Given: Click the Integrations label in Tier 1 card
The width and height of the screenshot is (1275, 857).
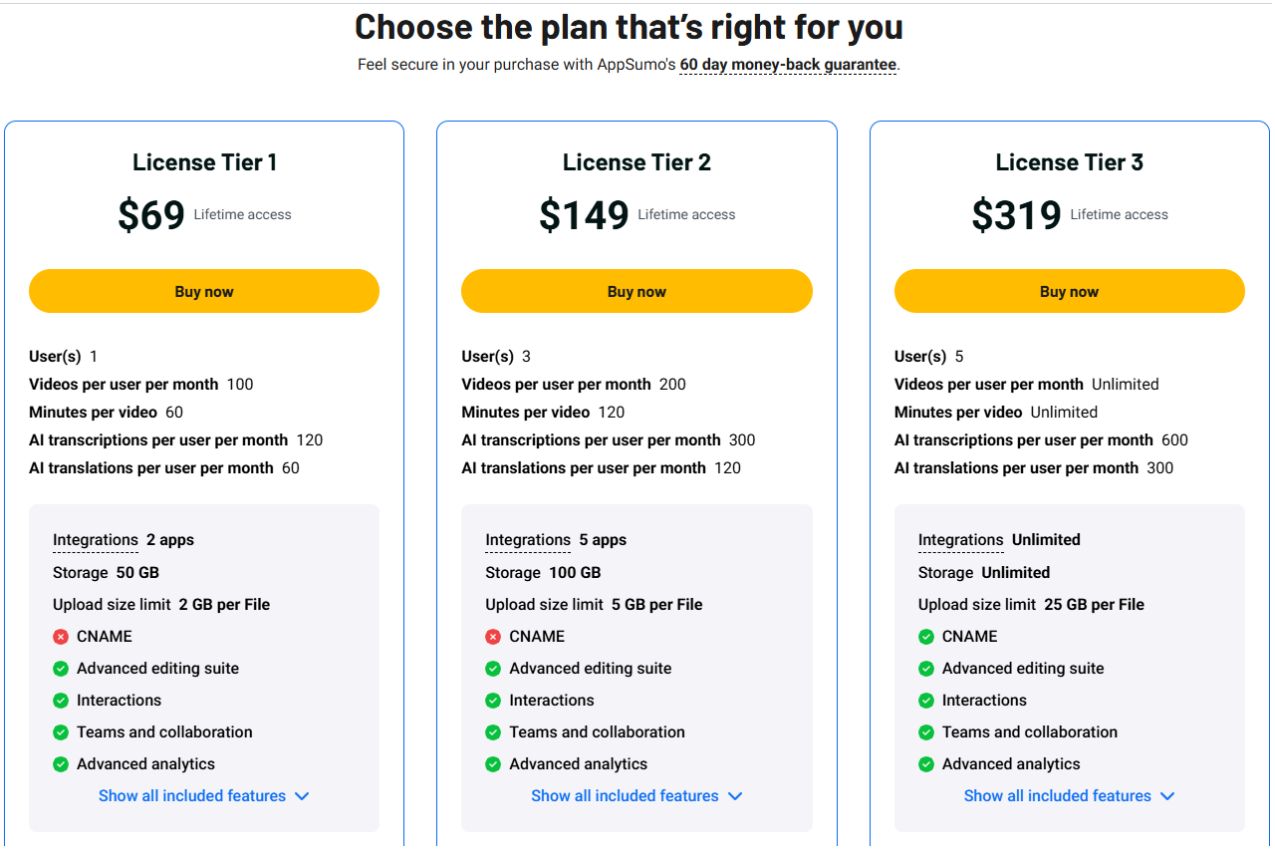Looking at the screenshot, I should coord(95,539).
